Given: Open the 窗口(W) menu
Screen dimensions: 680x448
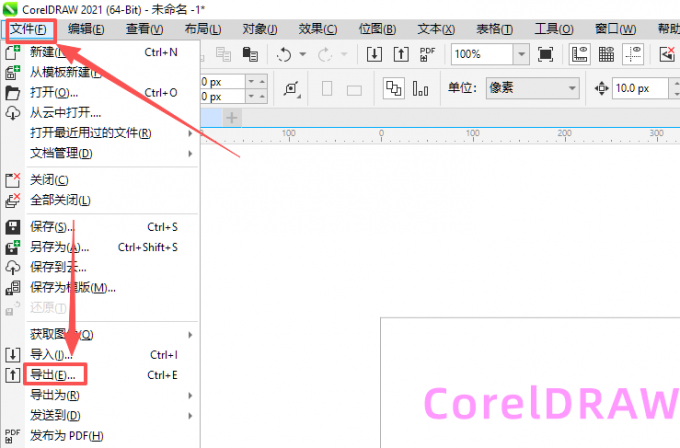Looking at the screenshot, I should tap(615, 29).
